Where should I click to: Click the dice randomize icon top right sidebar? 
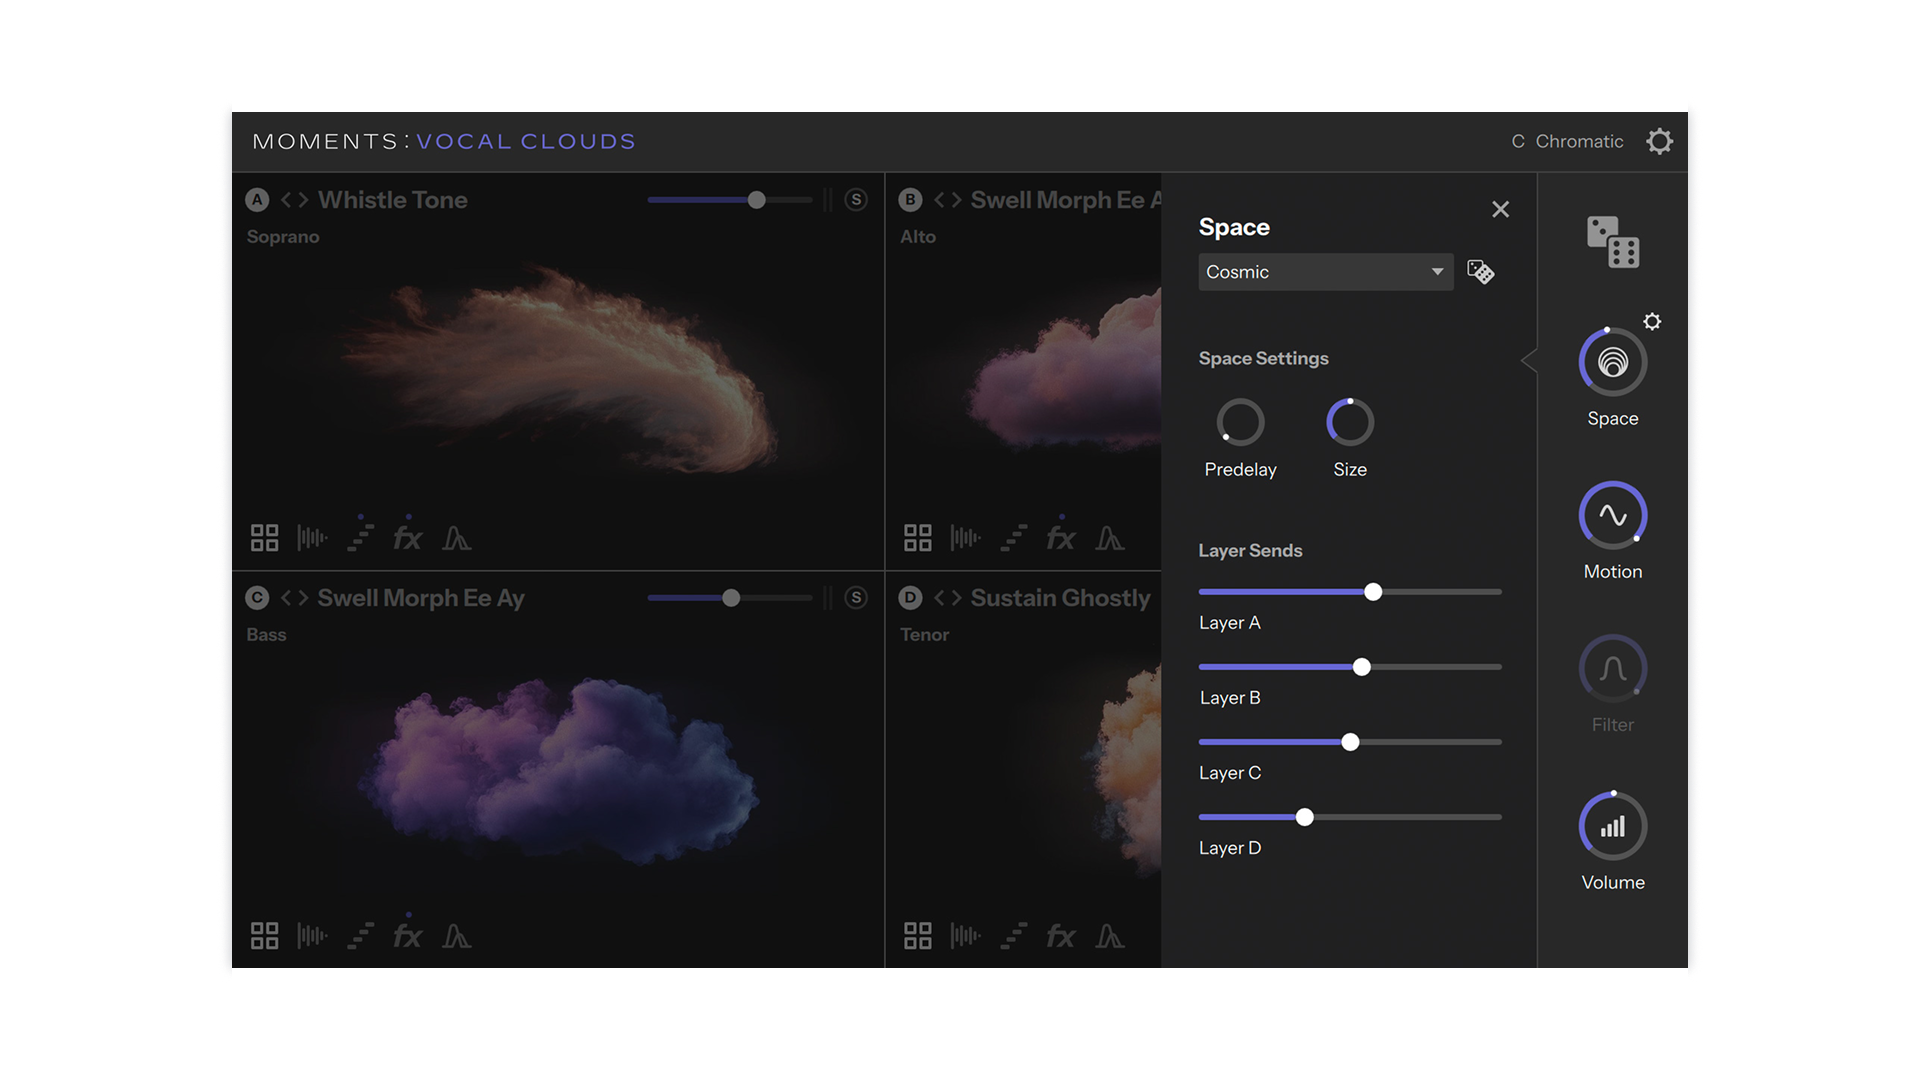tap(1611, 241)
